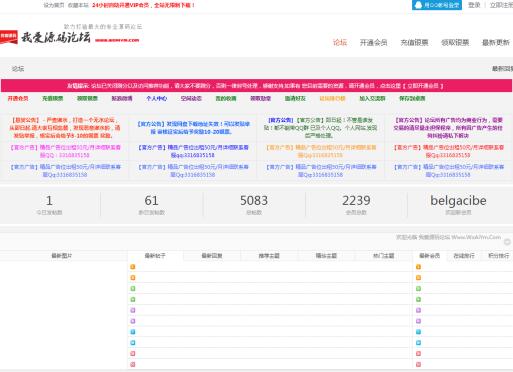Open the newest member belgacibe profile

click(x=458, y=200)
